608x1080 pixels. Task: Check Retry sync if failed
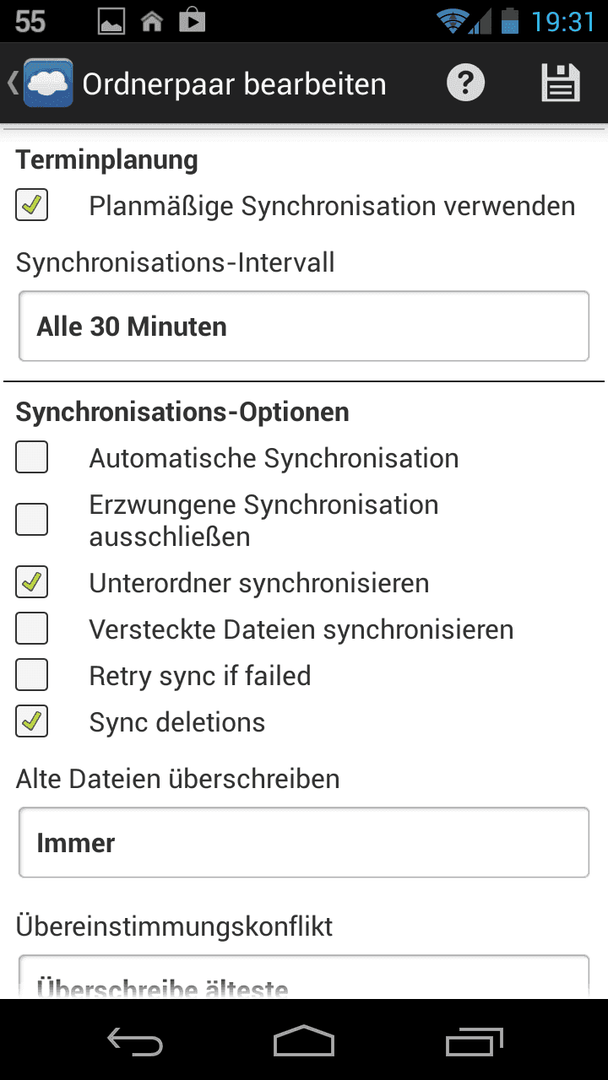pyautogui.click(x=32, y=674)
